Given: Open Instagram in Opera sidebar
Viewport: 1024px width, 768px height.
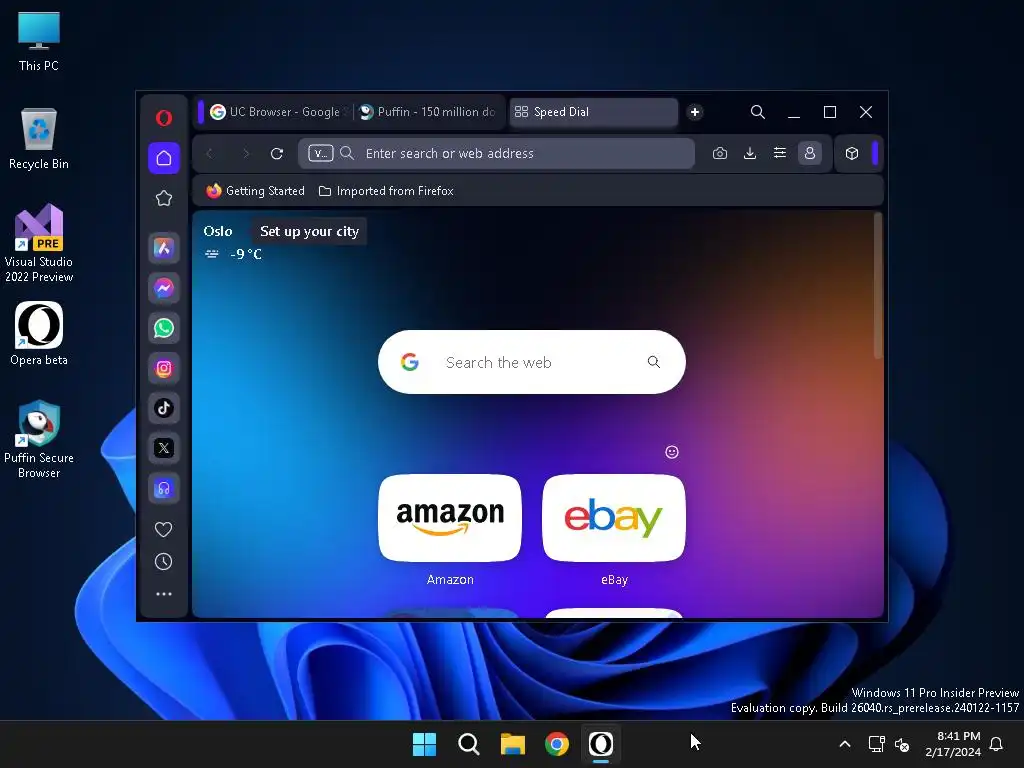Looking at the screenshot, I should click(x=164, y=368).
